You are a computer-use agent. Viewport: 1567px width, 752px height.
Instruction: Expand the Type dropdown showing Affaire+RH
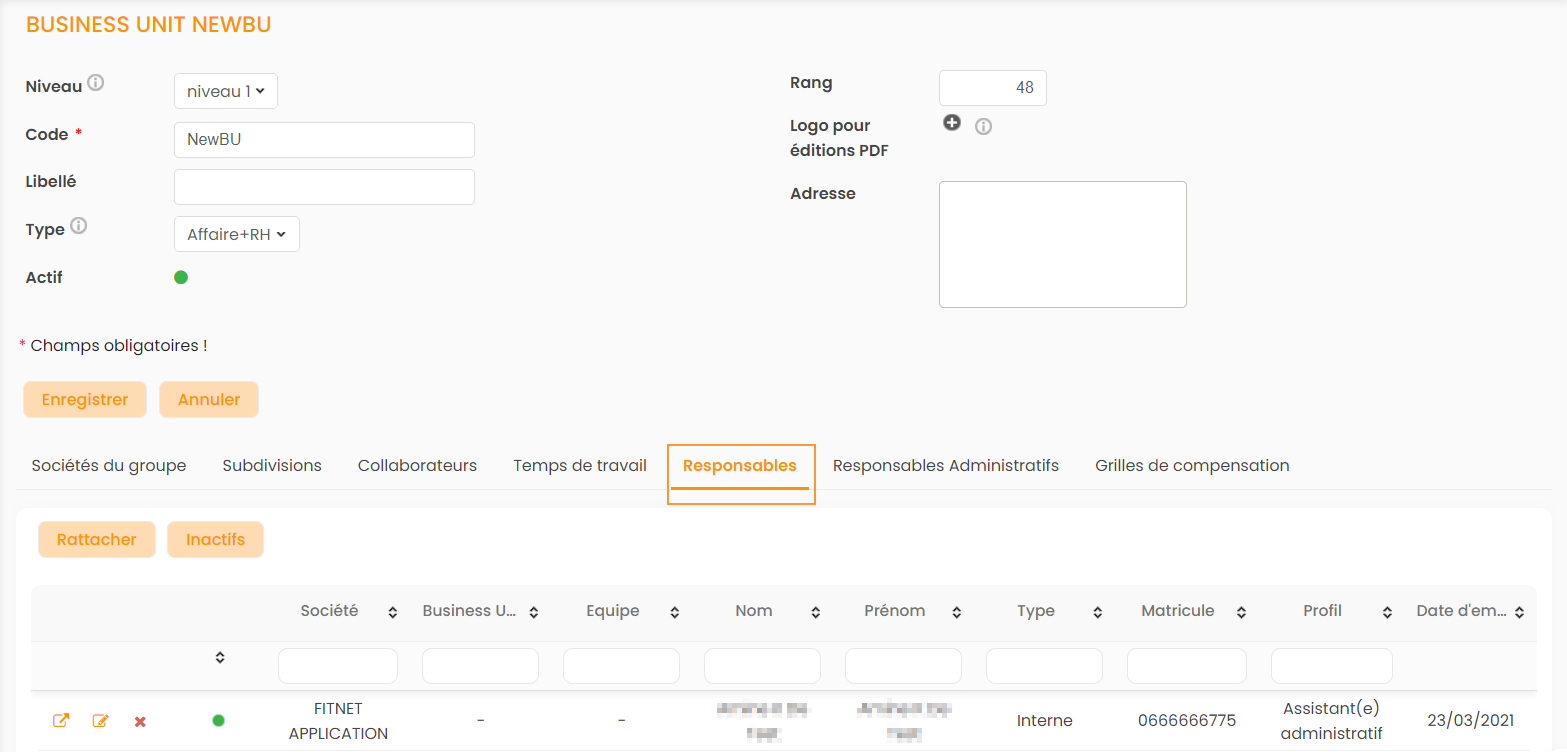coord(236,234)
